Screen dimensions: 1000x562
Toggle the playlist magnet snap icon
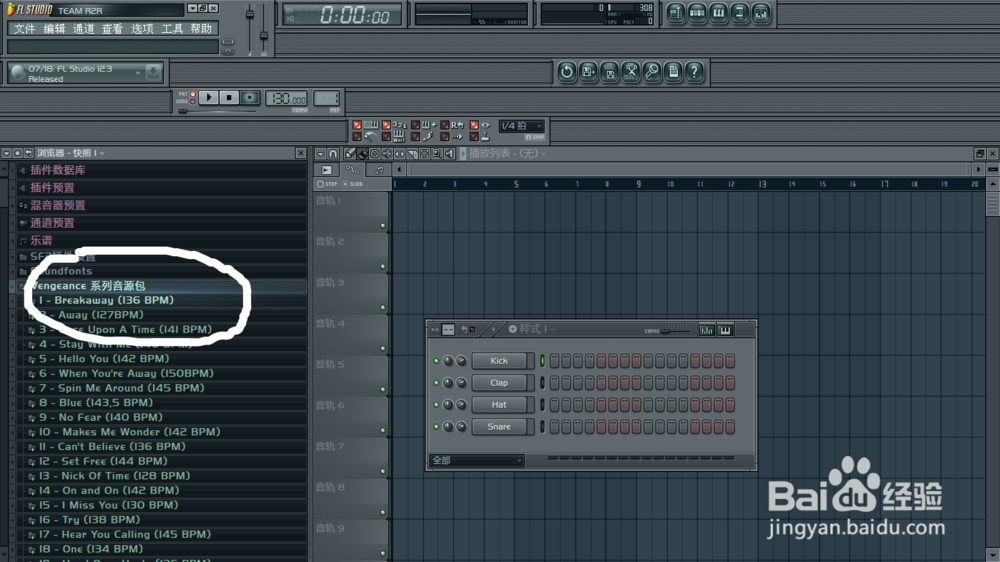[x=333, y=154]
